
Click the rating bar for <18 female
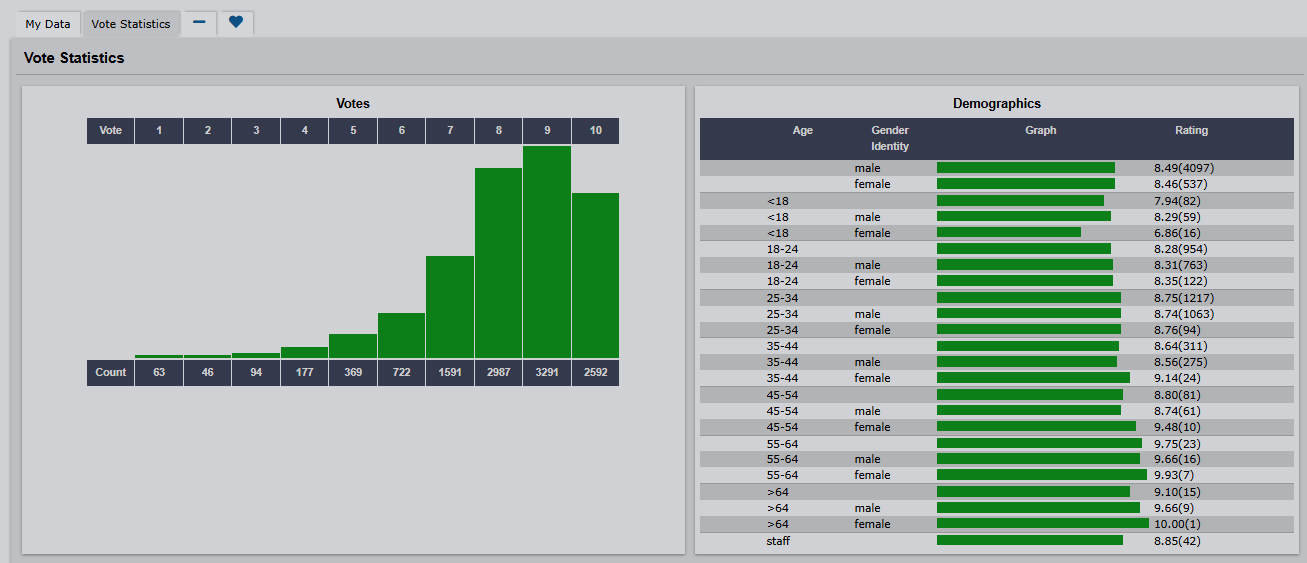[x=1008, y=233]
